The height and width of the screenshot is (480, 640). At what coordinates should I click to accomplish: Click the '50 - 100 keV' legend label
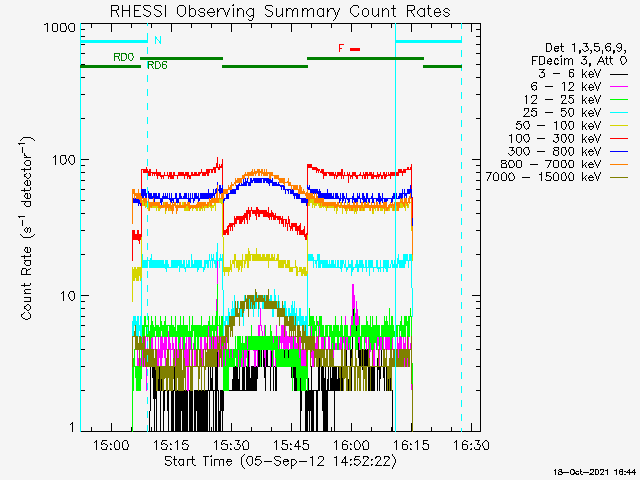(x=558, y=125)
